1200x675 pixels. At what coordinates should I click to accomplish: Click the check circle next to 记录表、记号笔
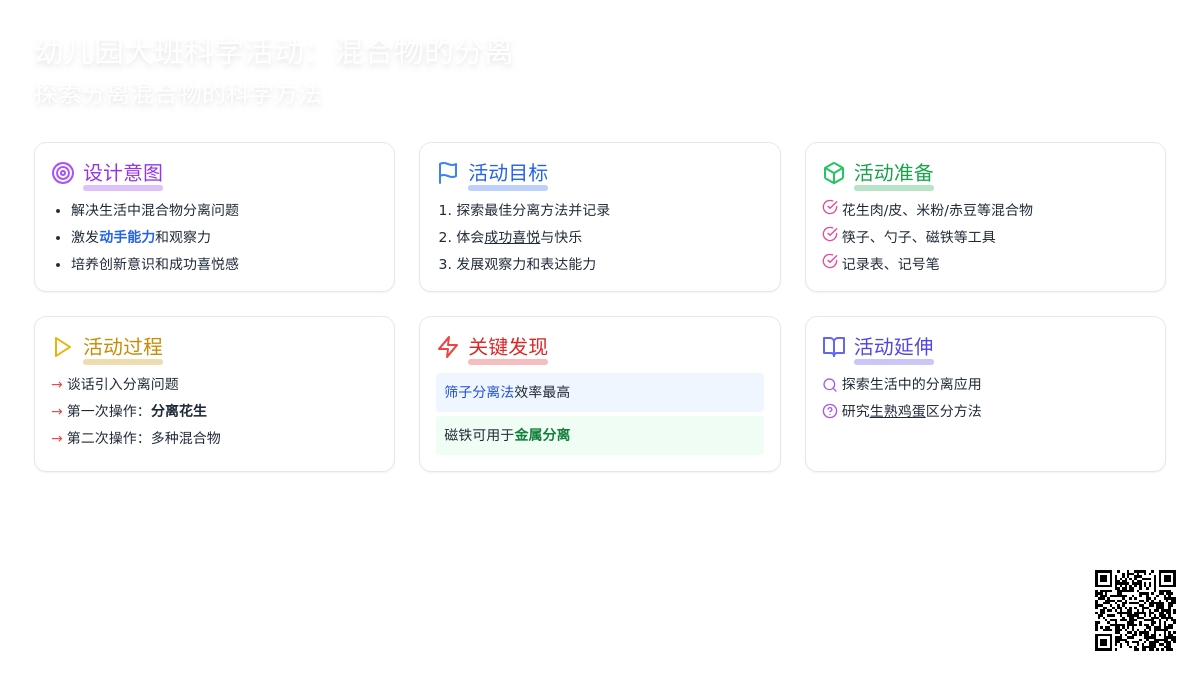pos(830,262)
